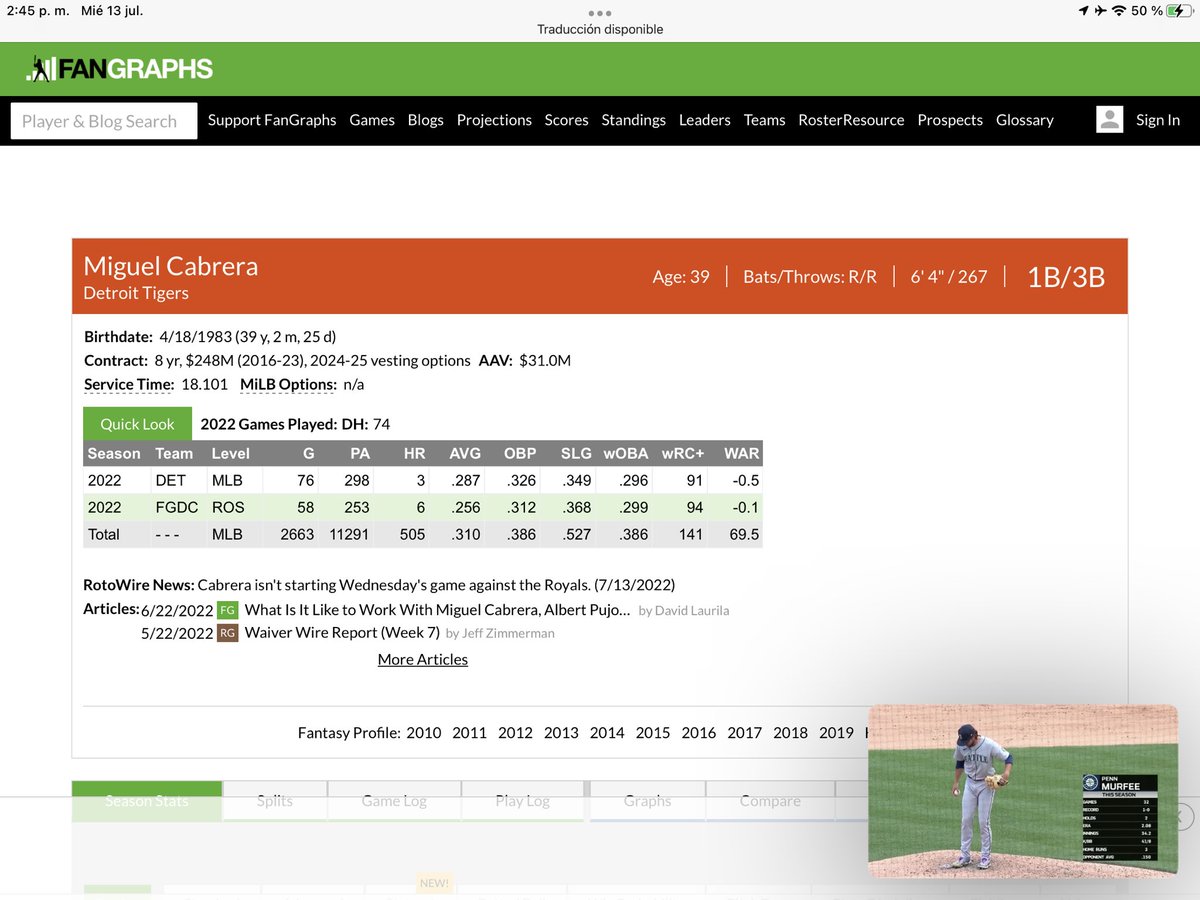Tap Traducción disponible banner

(600, 29)
